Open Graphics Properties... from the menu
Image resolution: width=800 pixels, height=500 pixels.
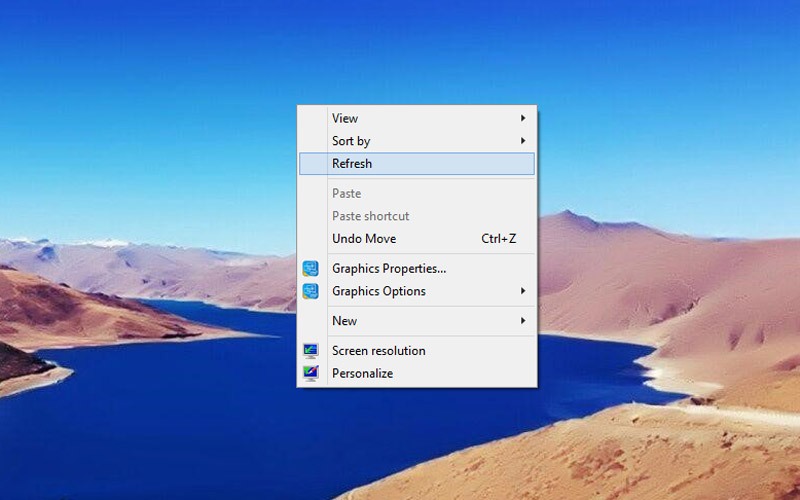[417, 268]
